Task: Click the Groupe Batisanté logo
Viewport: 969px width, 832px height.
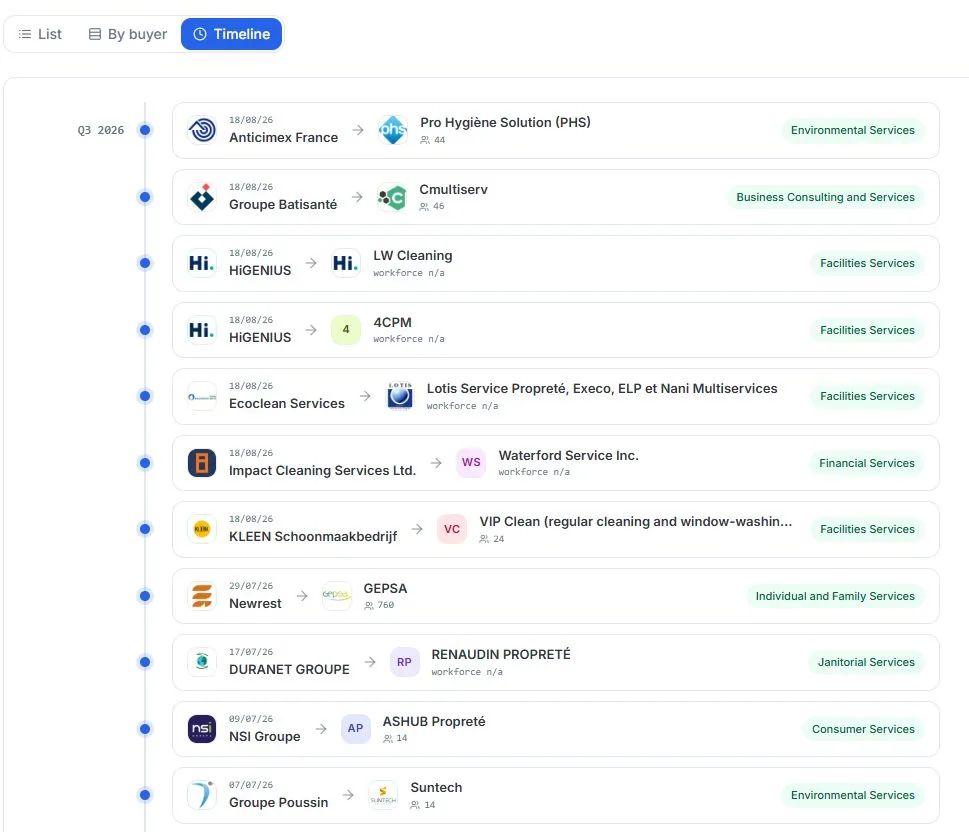Action: pos(202,197)
